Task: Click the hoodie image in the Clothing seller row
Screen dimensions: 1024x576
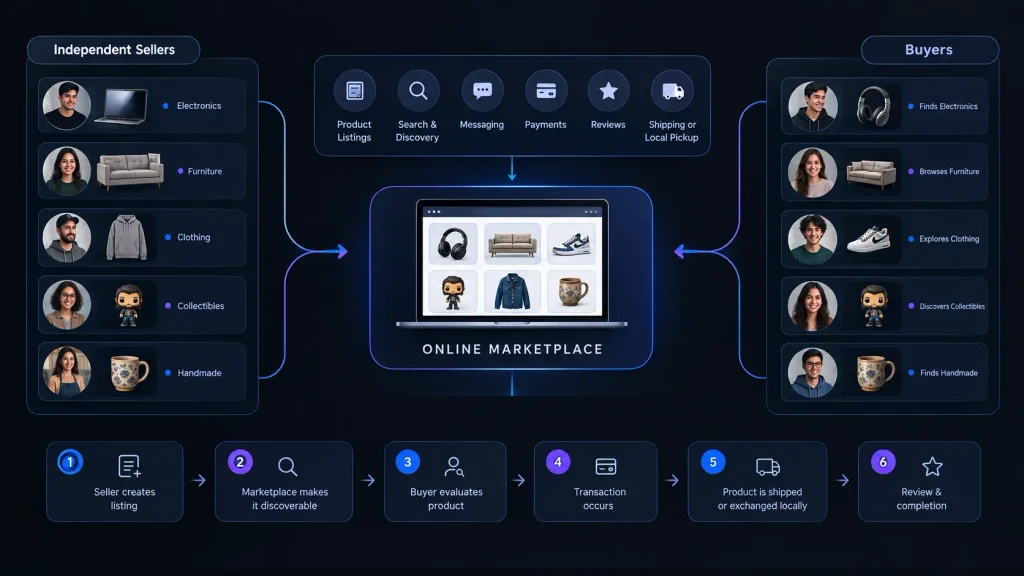Action: [127, 237]
